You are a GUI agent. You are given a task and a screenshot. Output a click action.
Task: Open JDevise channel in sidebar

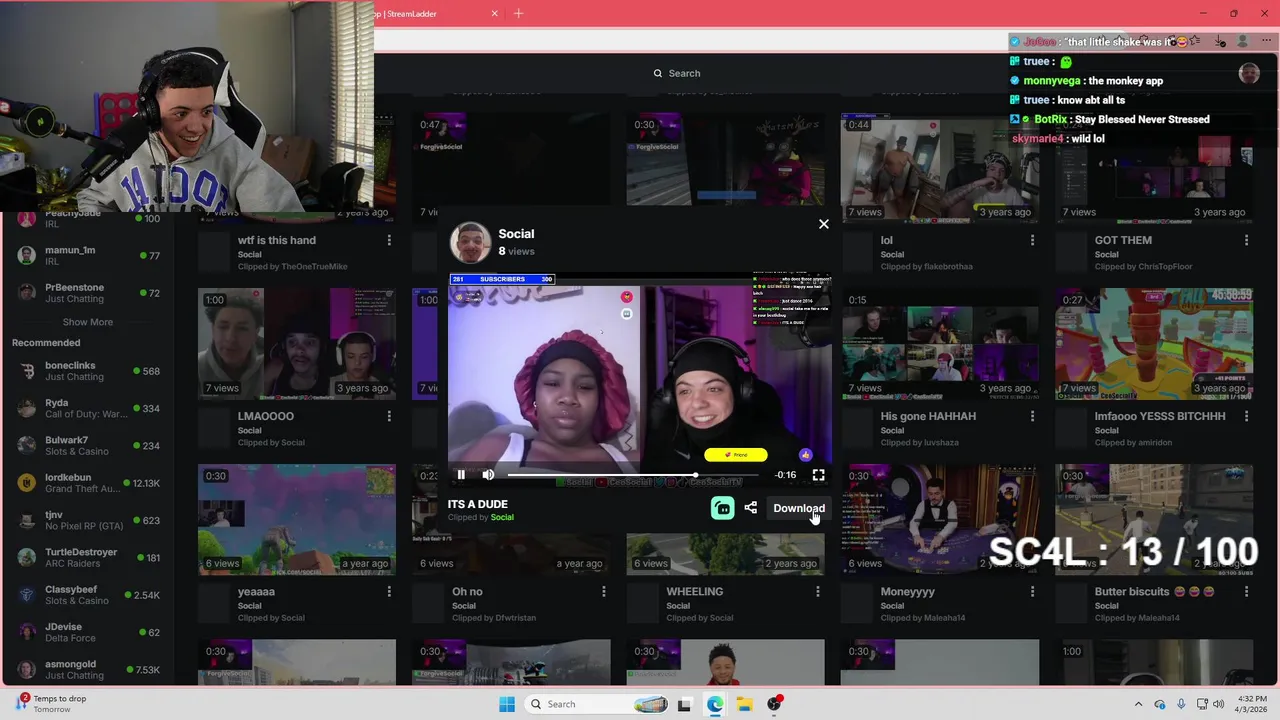click(87, 632)
